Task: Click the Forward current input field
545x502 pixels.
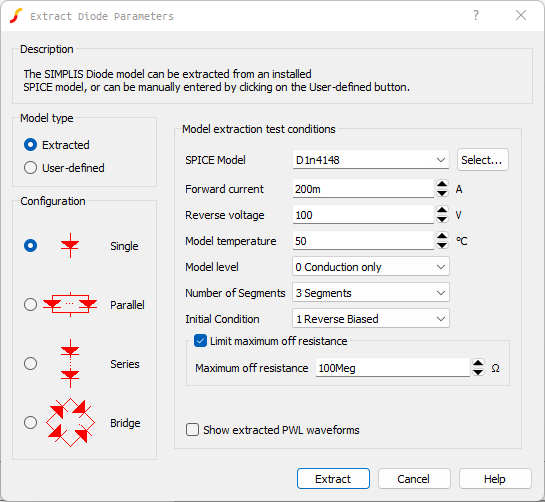Action: (363, 189)
